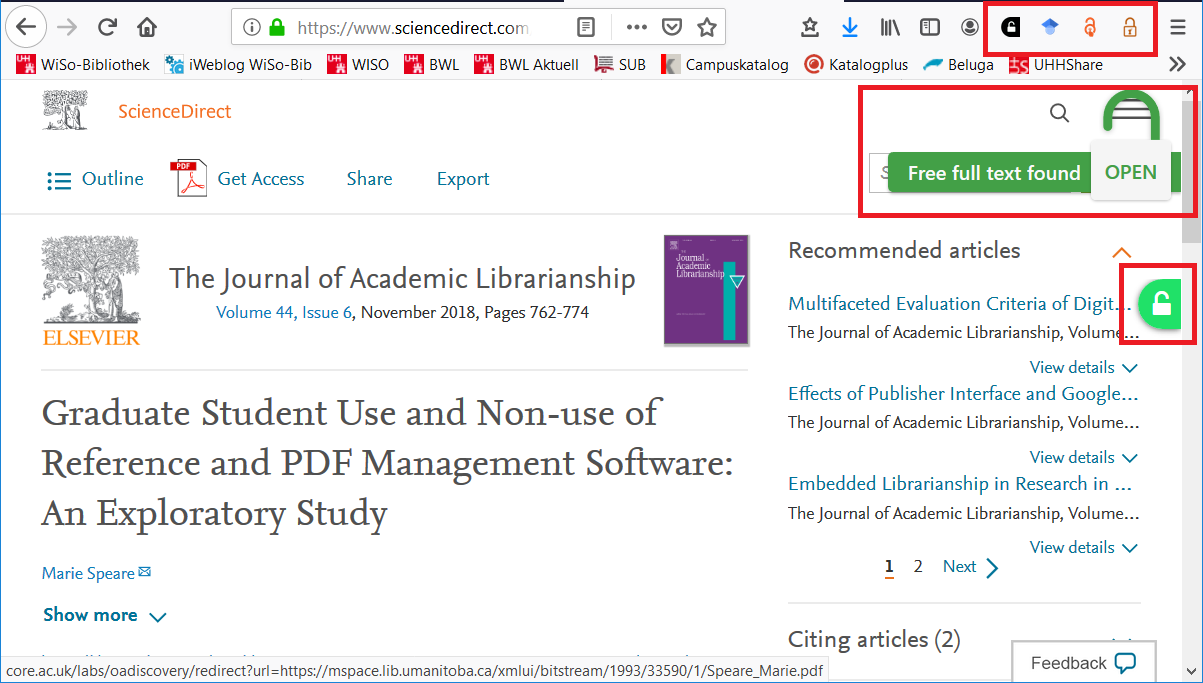
Task: Click the red PDF icon beside Get Access
Action: [188, 179]
